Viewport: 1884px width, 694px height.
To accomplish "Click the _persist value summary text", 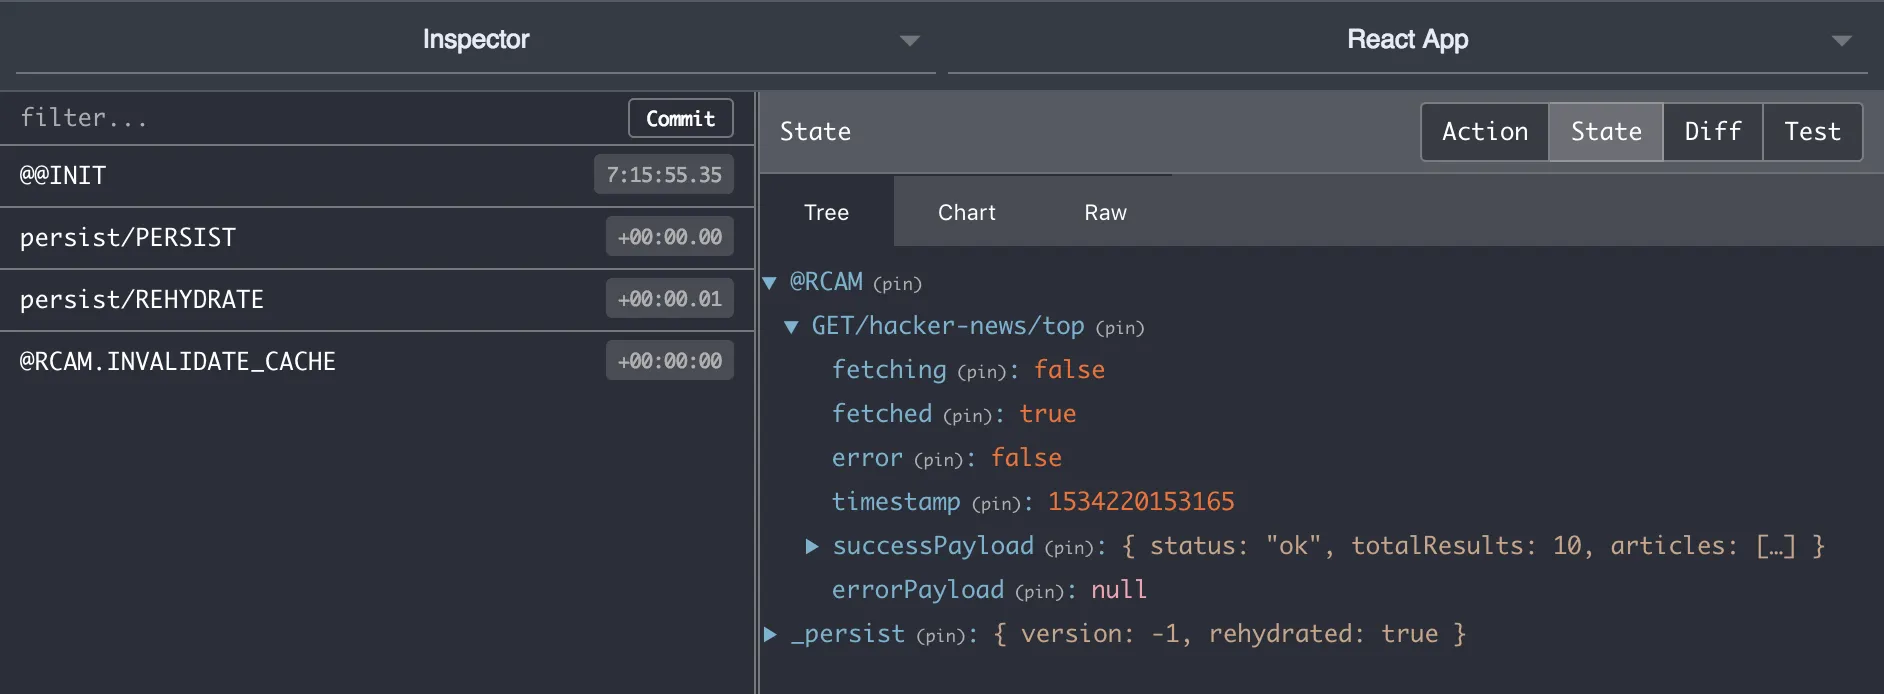I will (1230, 634).
